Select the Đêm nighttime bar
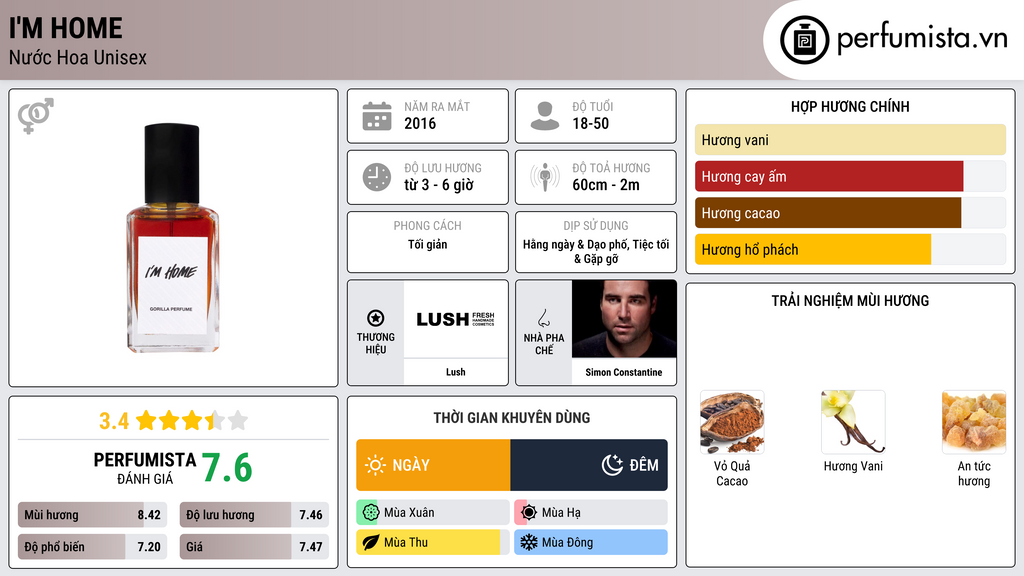Image resolution: width=1024 pixels, height=576 pixels. click(589, 465)
